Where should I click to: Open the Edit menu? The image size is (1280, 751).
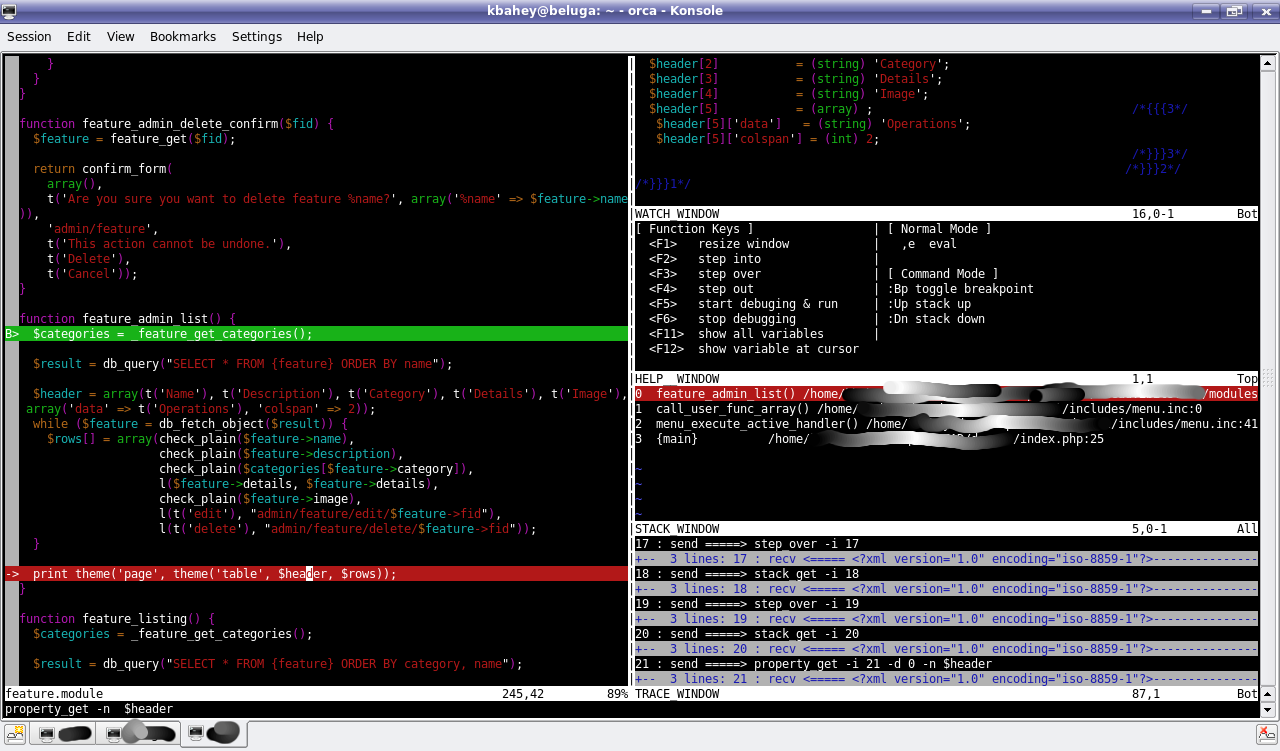click(79, 36)
